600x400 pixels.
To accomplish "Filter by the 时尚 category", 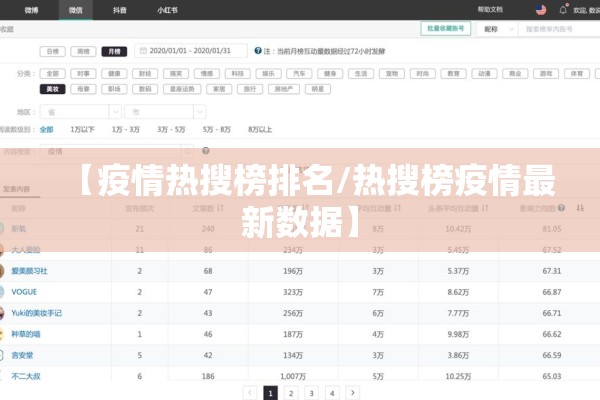I will (x=423, y=73).
